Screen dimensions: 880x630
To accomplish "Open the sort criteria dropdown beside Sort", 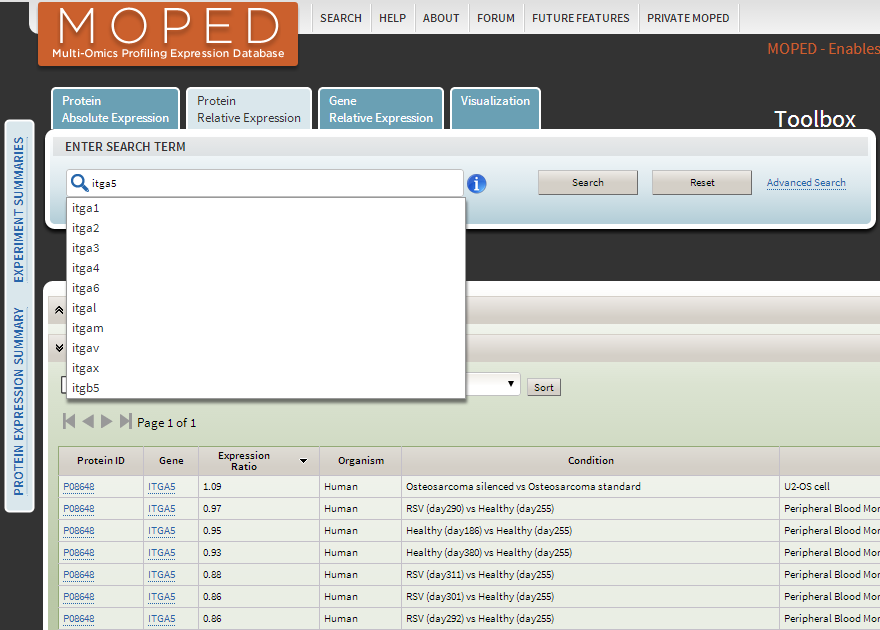I will [x=510, y=384].
